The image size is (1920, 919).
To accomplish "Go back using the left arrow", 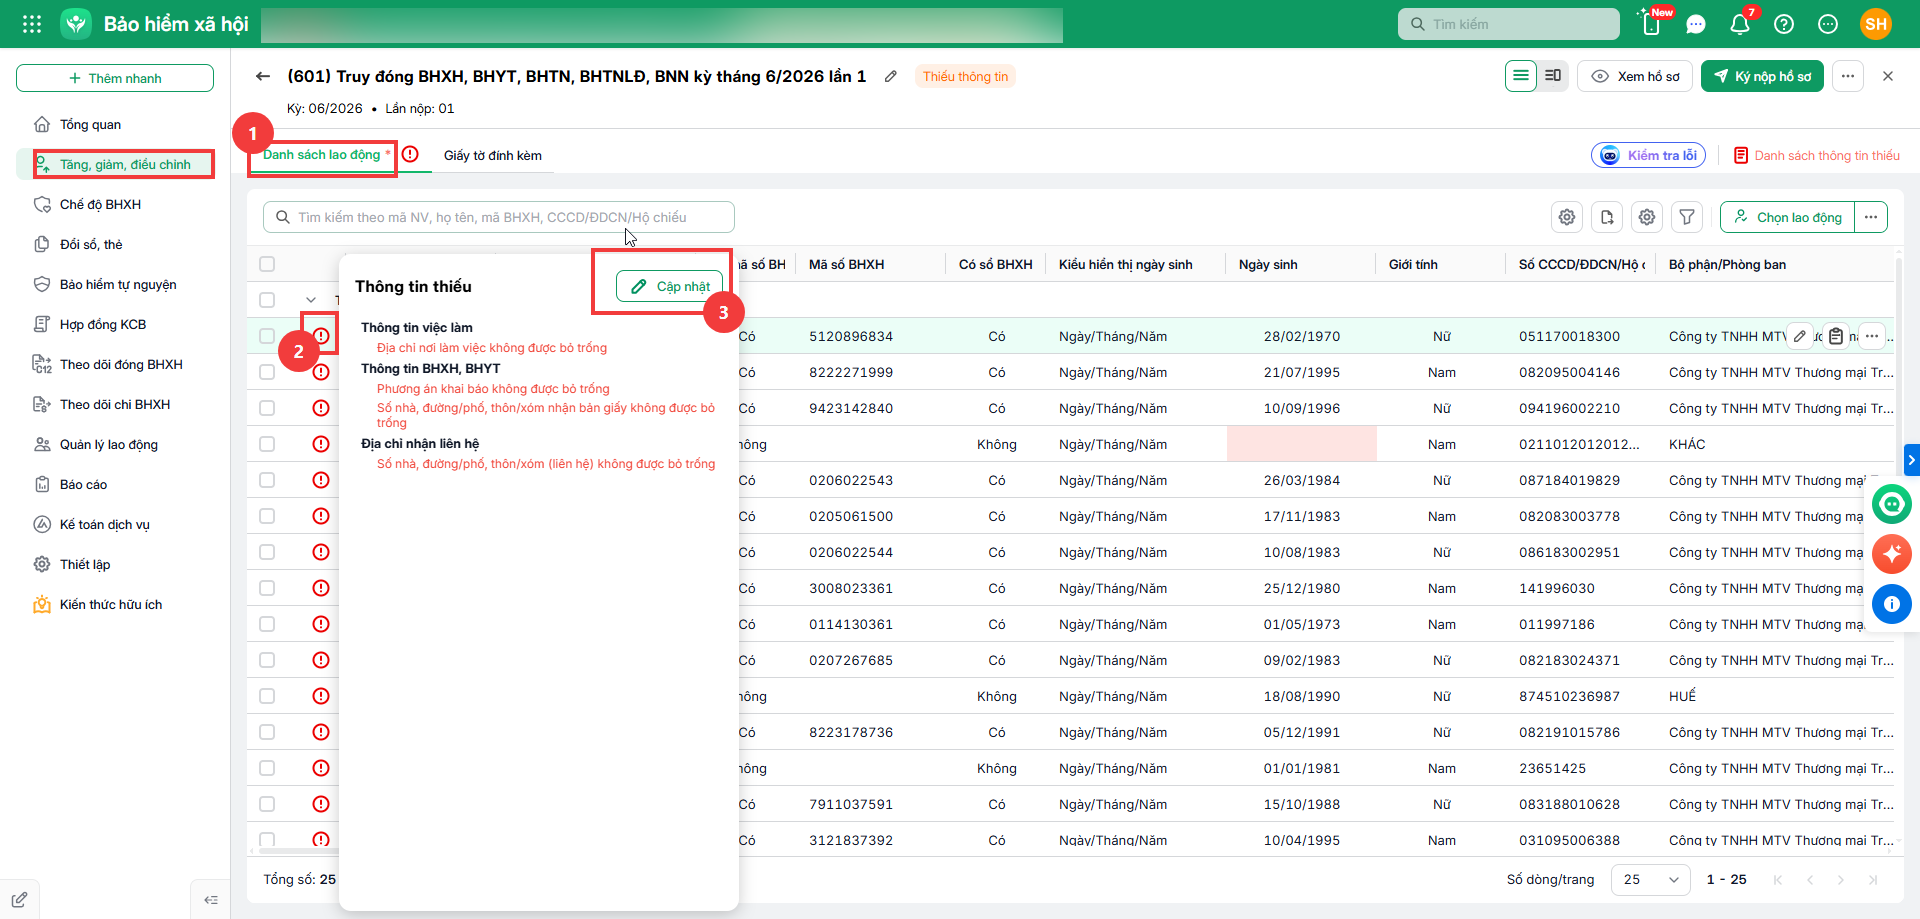I will (x=263, y=76).
